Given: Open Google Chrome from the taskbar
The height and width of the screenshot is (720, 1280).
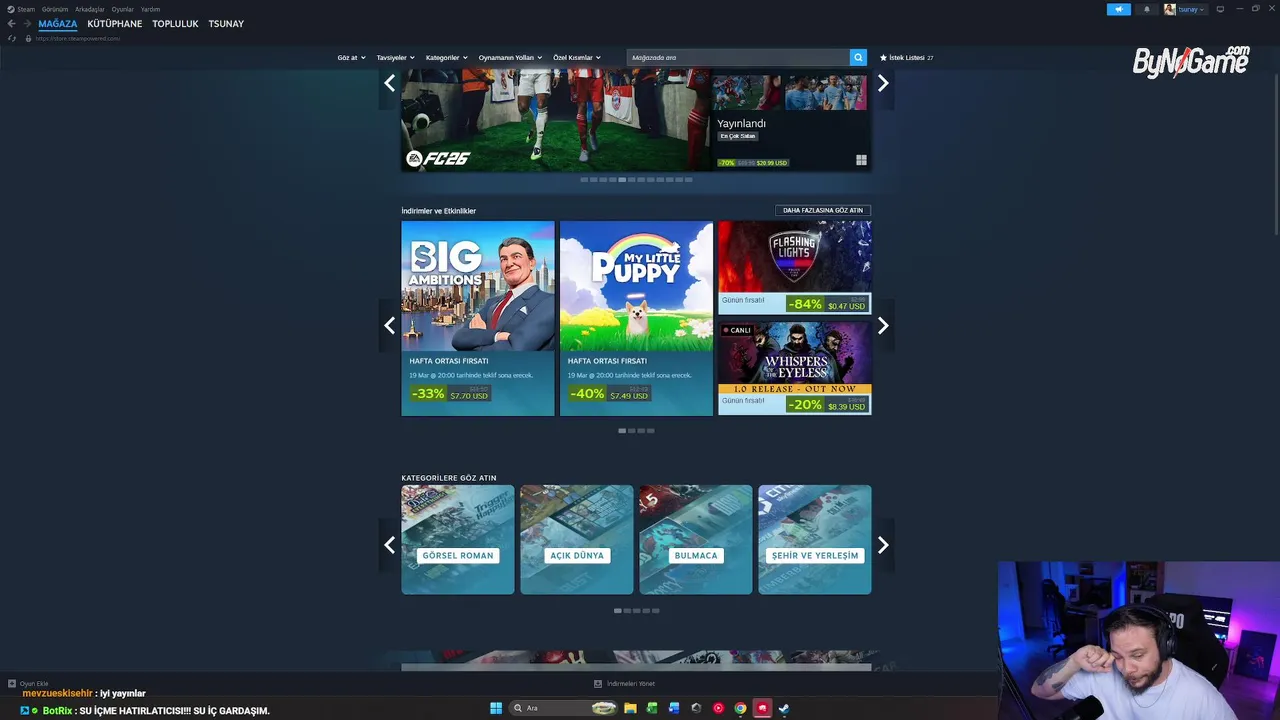Looking at the screenshot, I should pos(740,708).
